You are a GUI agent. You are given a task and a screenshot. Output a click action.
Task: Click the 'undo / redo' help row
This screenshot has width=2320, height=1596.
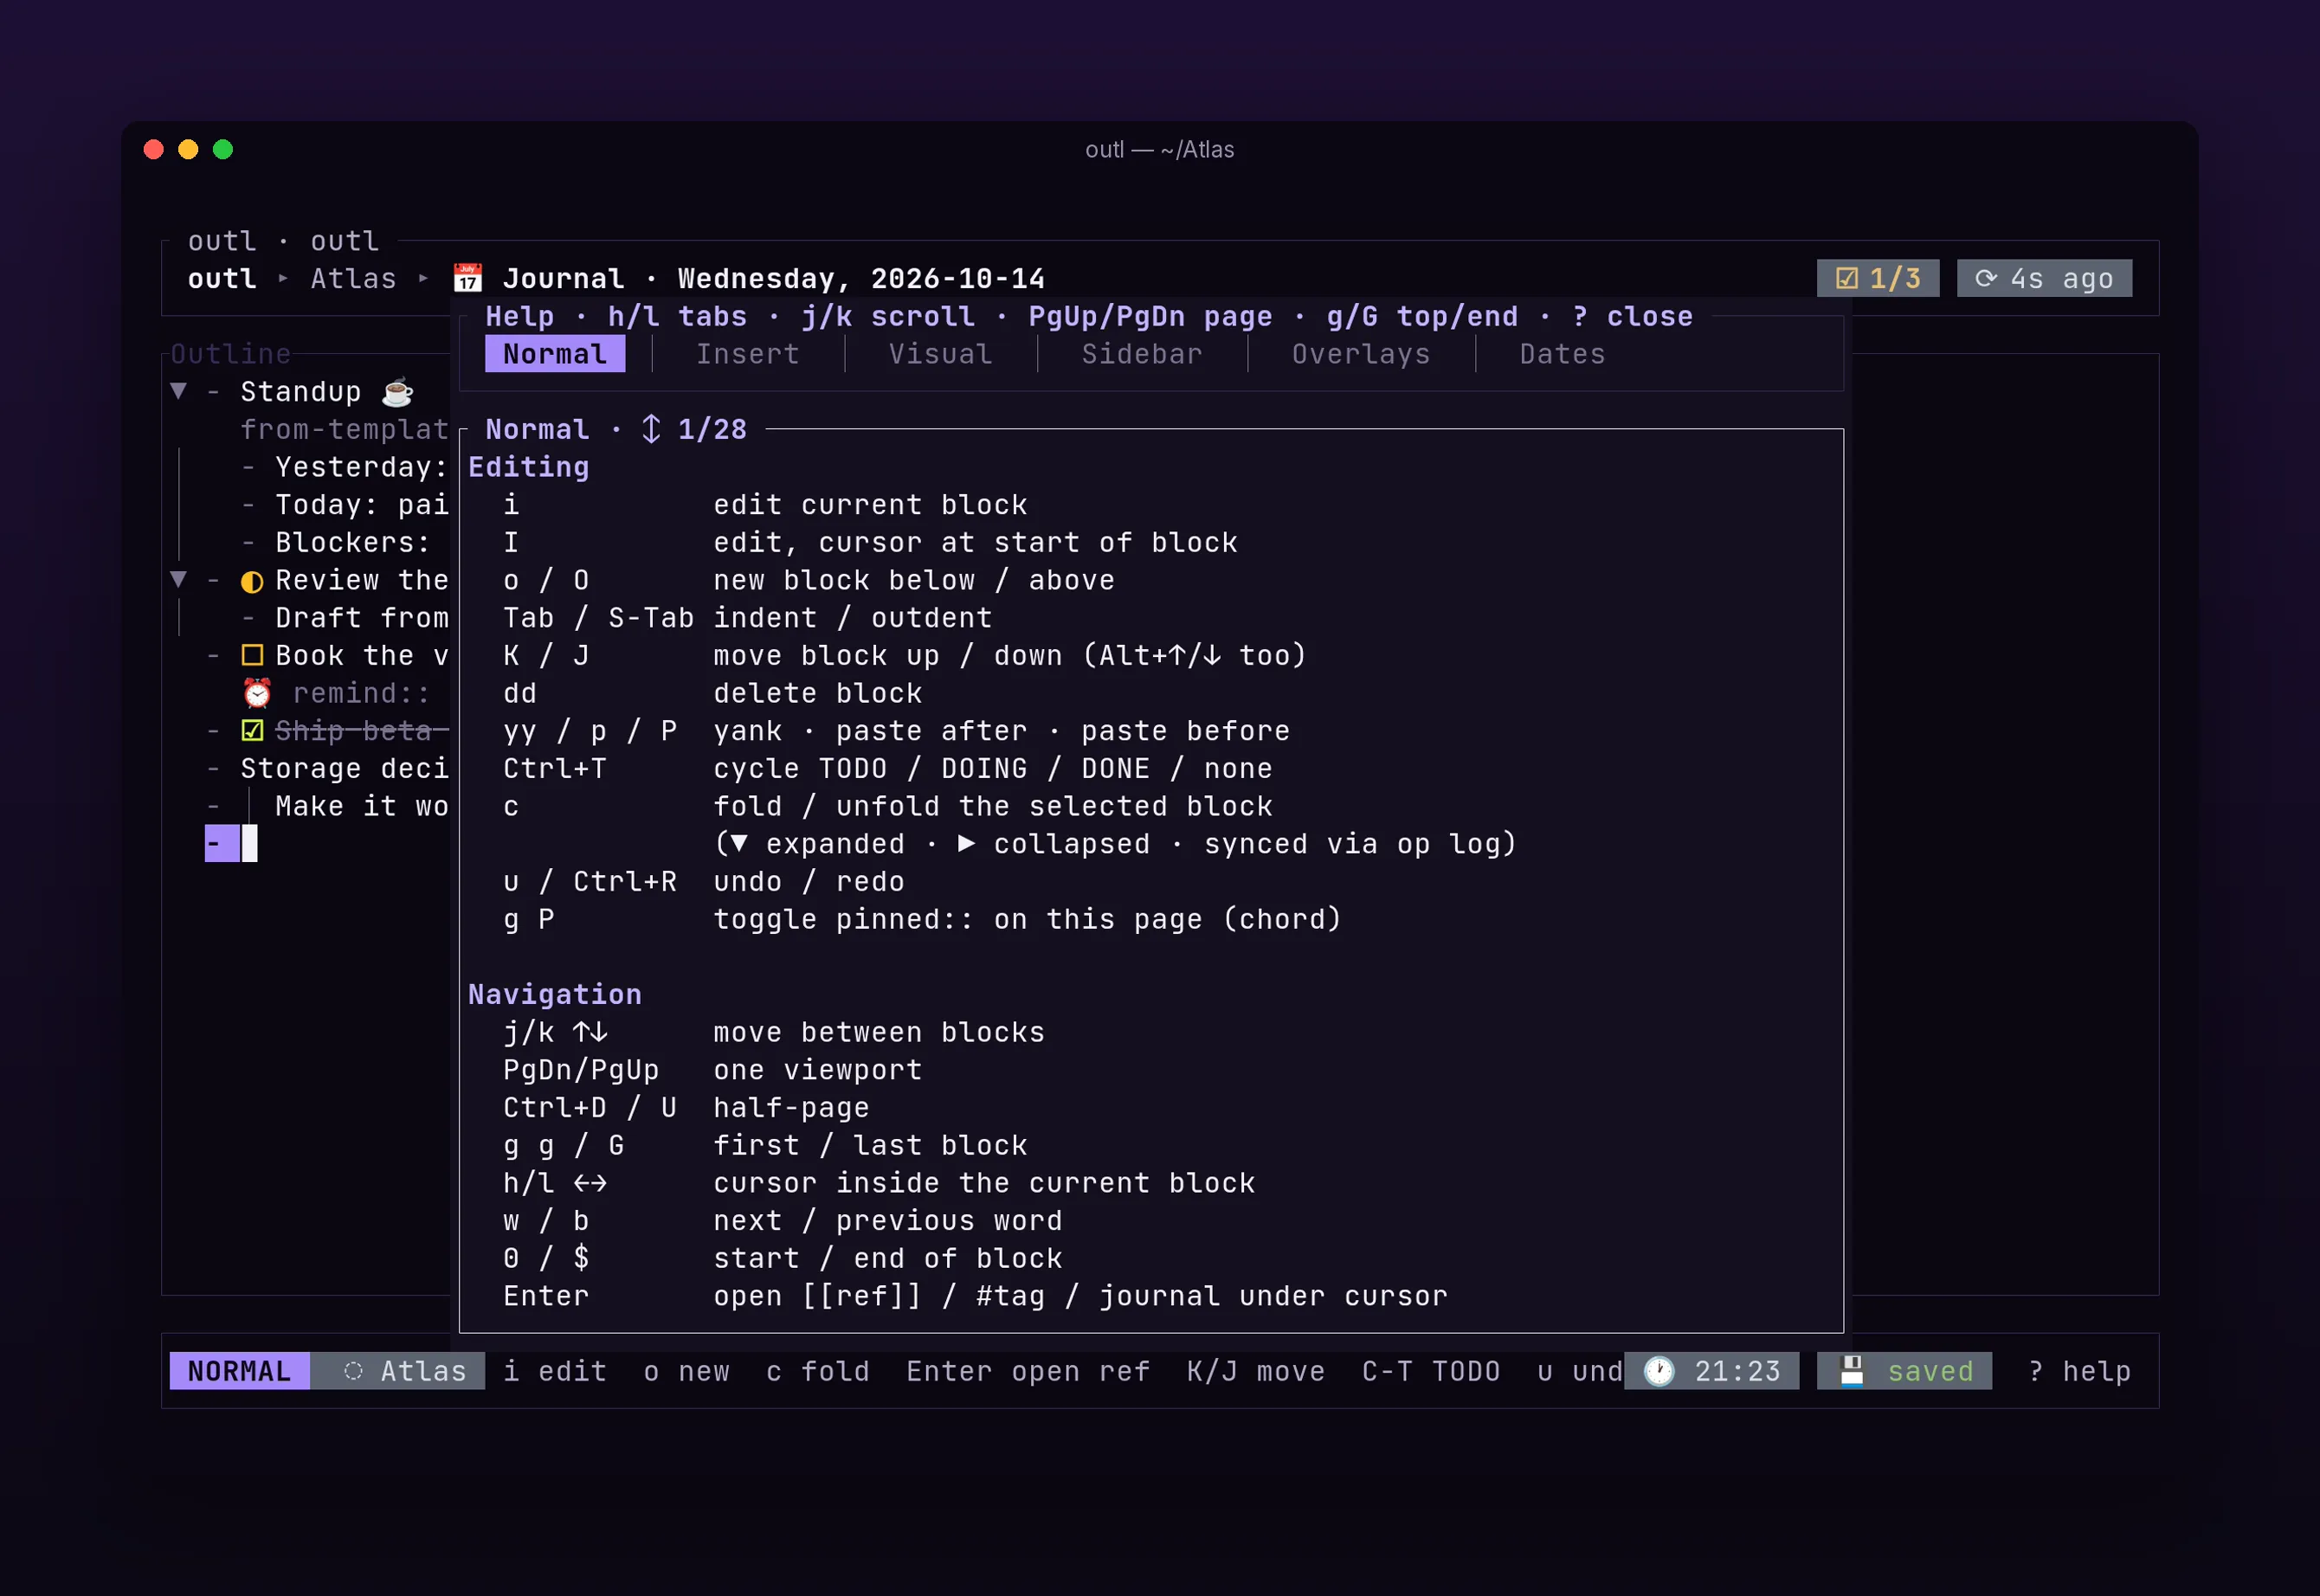point(704,882)
